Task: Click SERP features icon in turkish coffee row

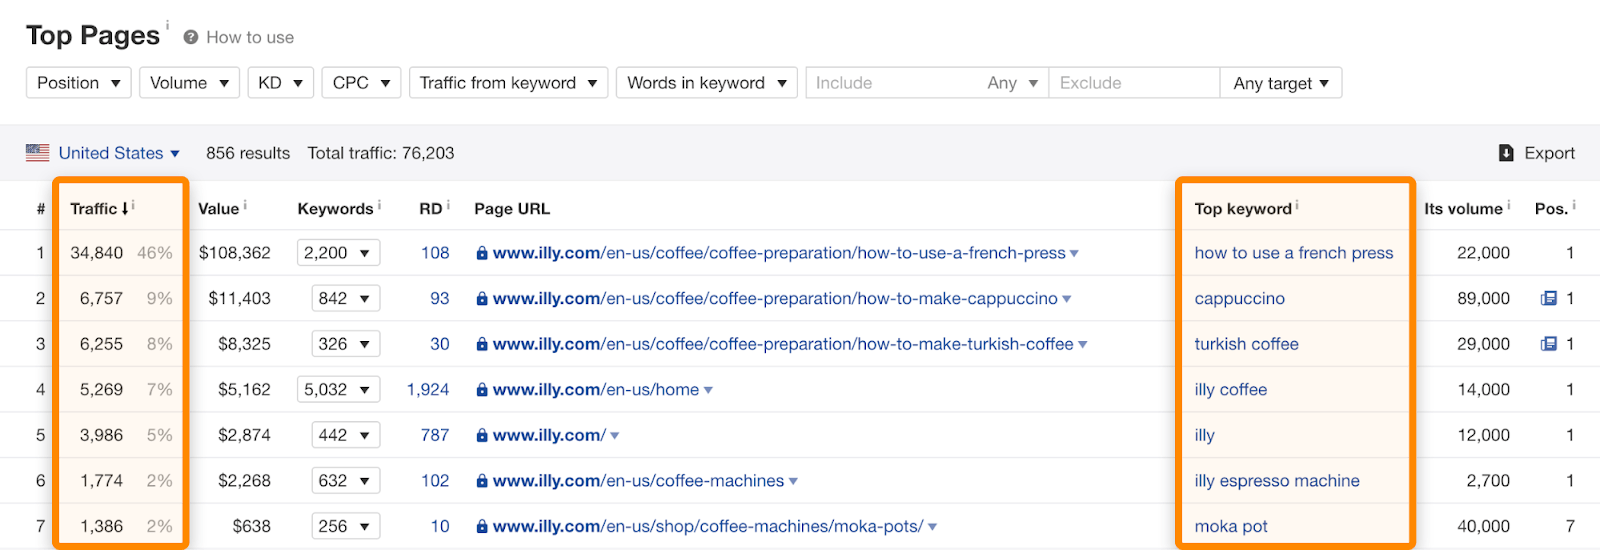Action: point(1549,344)
